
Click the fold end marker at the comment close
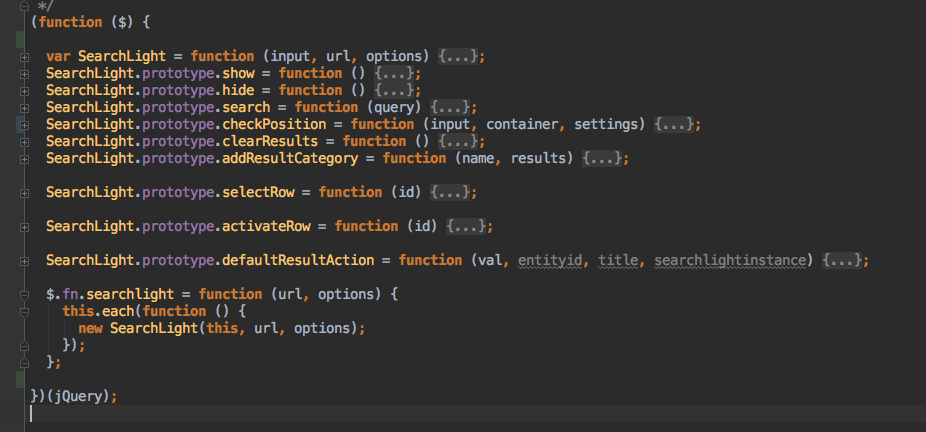(24, 5)
